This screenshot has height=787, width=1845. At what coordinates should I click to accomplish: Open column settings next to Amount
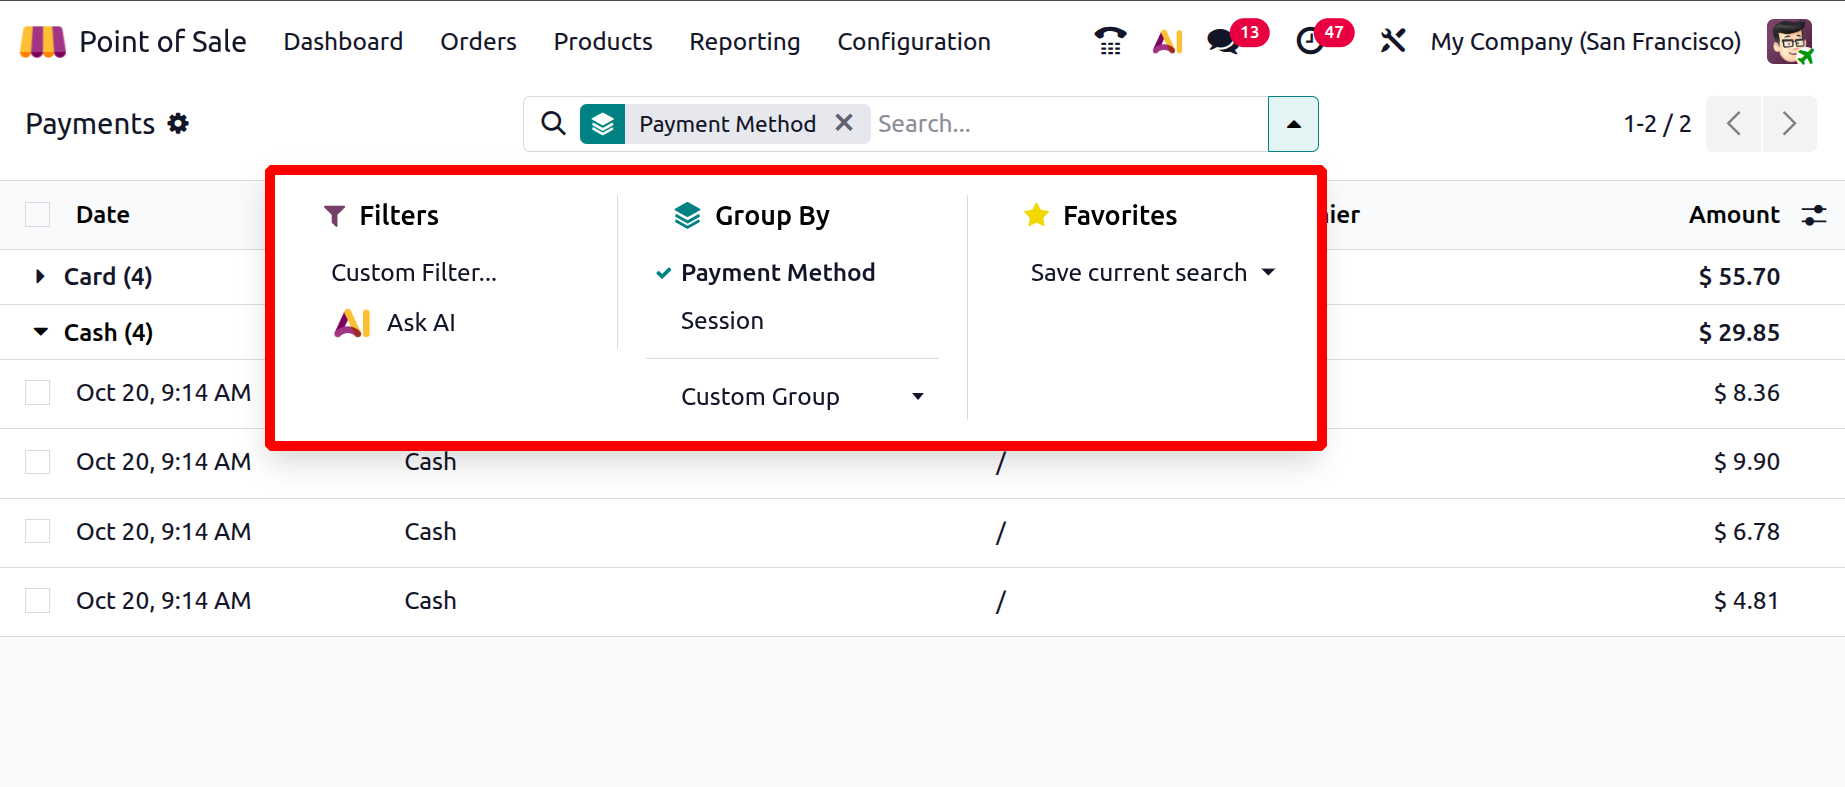tap(1813, 215)
